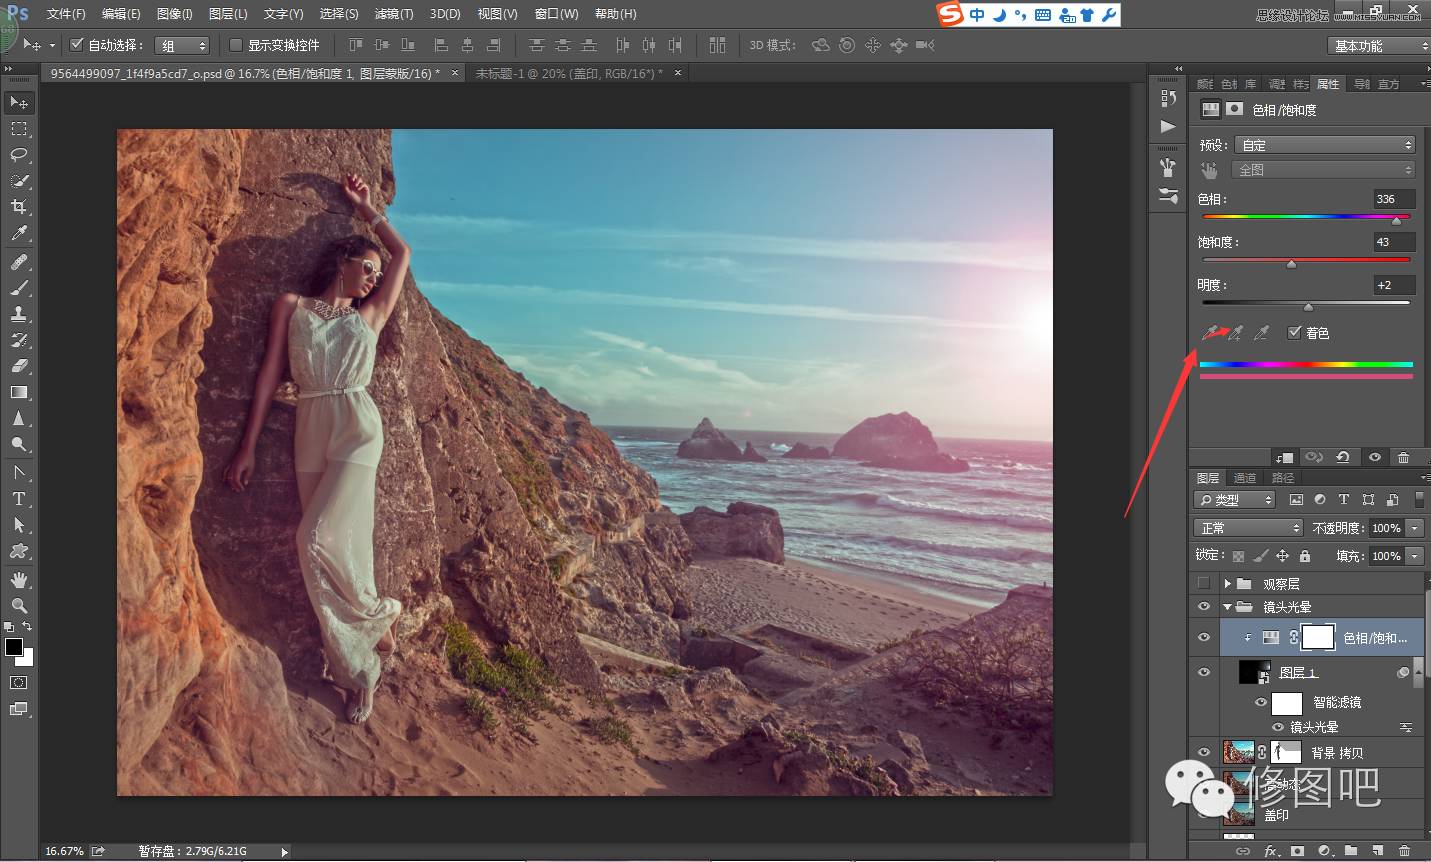This screenshot has width=1431, height=862.
Task: Select the Eraser tool
Action: coord(19,366)
